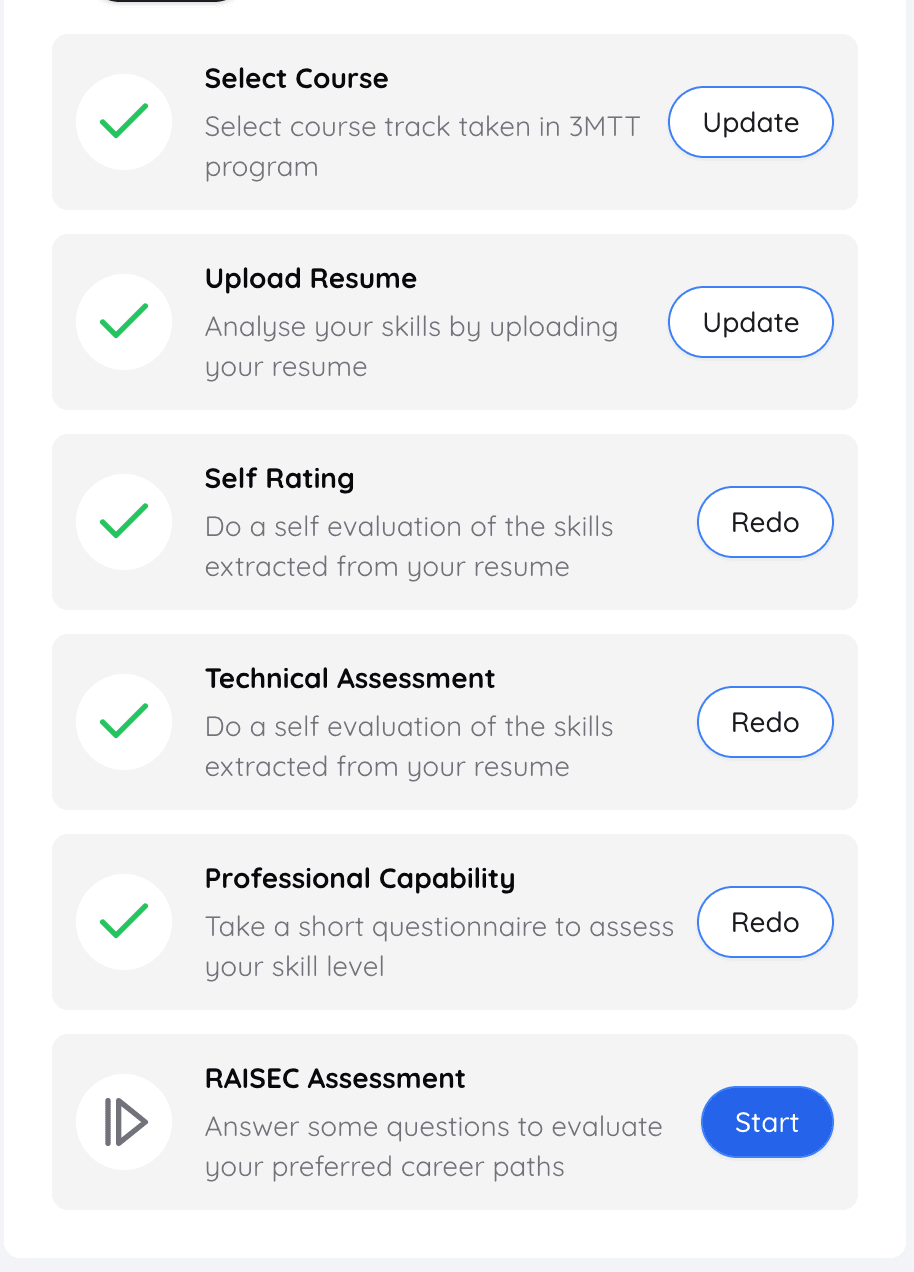914x1272 pixels.
Task: Click the Self Rating green checkmark icon
Action: (124, 522)
